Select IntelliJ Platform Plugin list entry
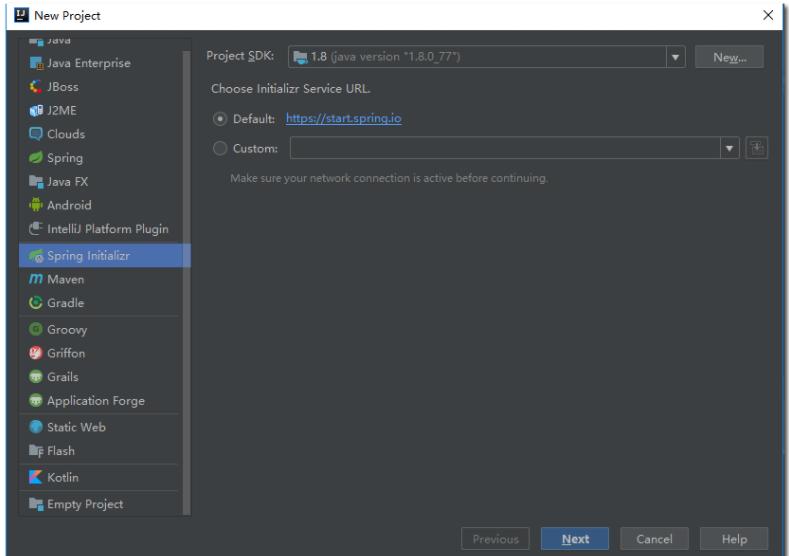 point(104,229)
